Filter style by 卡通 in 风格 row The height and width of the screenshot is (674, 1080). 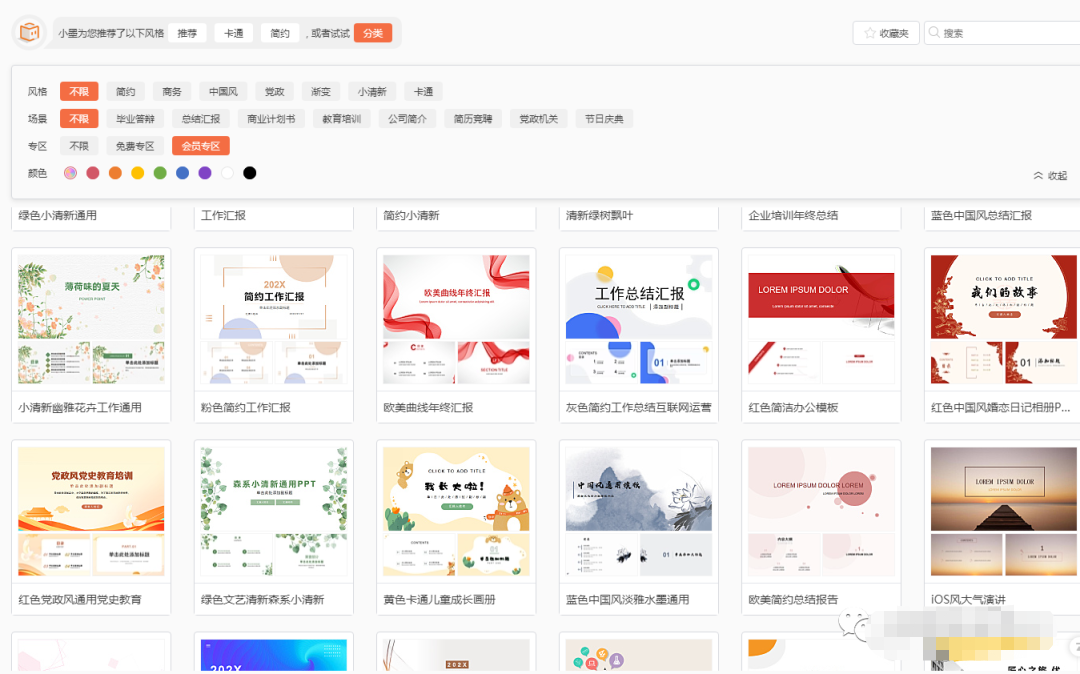pyautogui.click(x=423, y=92)
